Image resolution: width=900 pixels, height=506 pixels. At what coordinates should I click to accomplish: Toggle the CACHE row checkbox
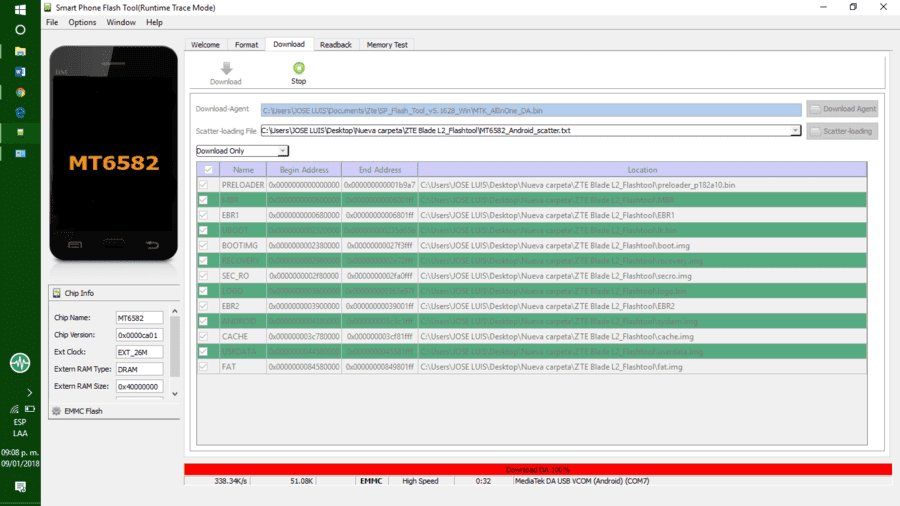pos(203,336)
